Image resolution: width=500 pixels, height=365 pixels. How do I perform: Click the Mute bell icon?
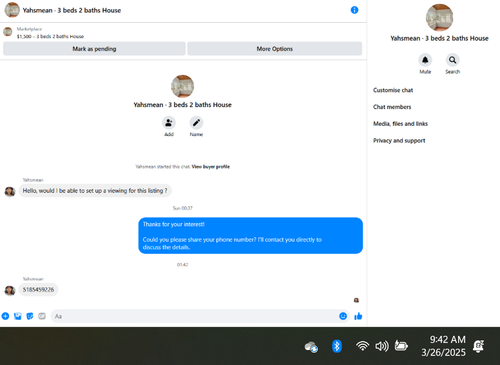(425, 60)
